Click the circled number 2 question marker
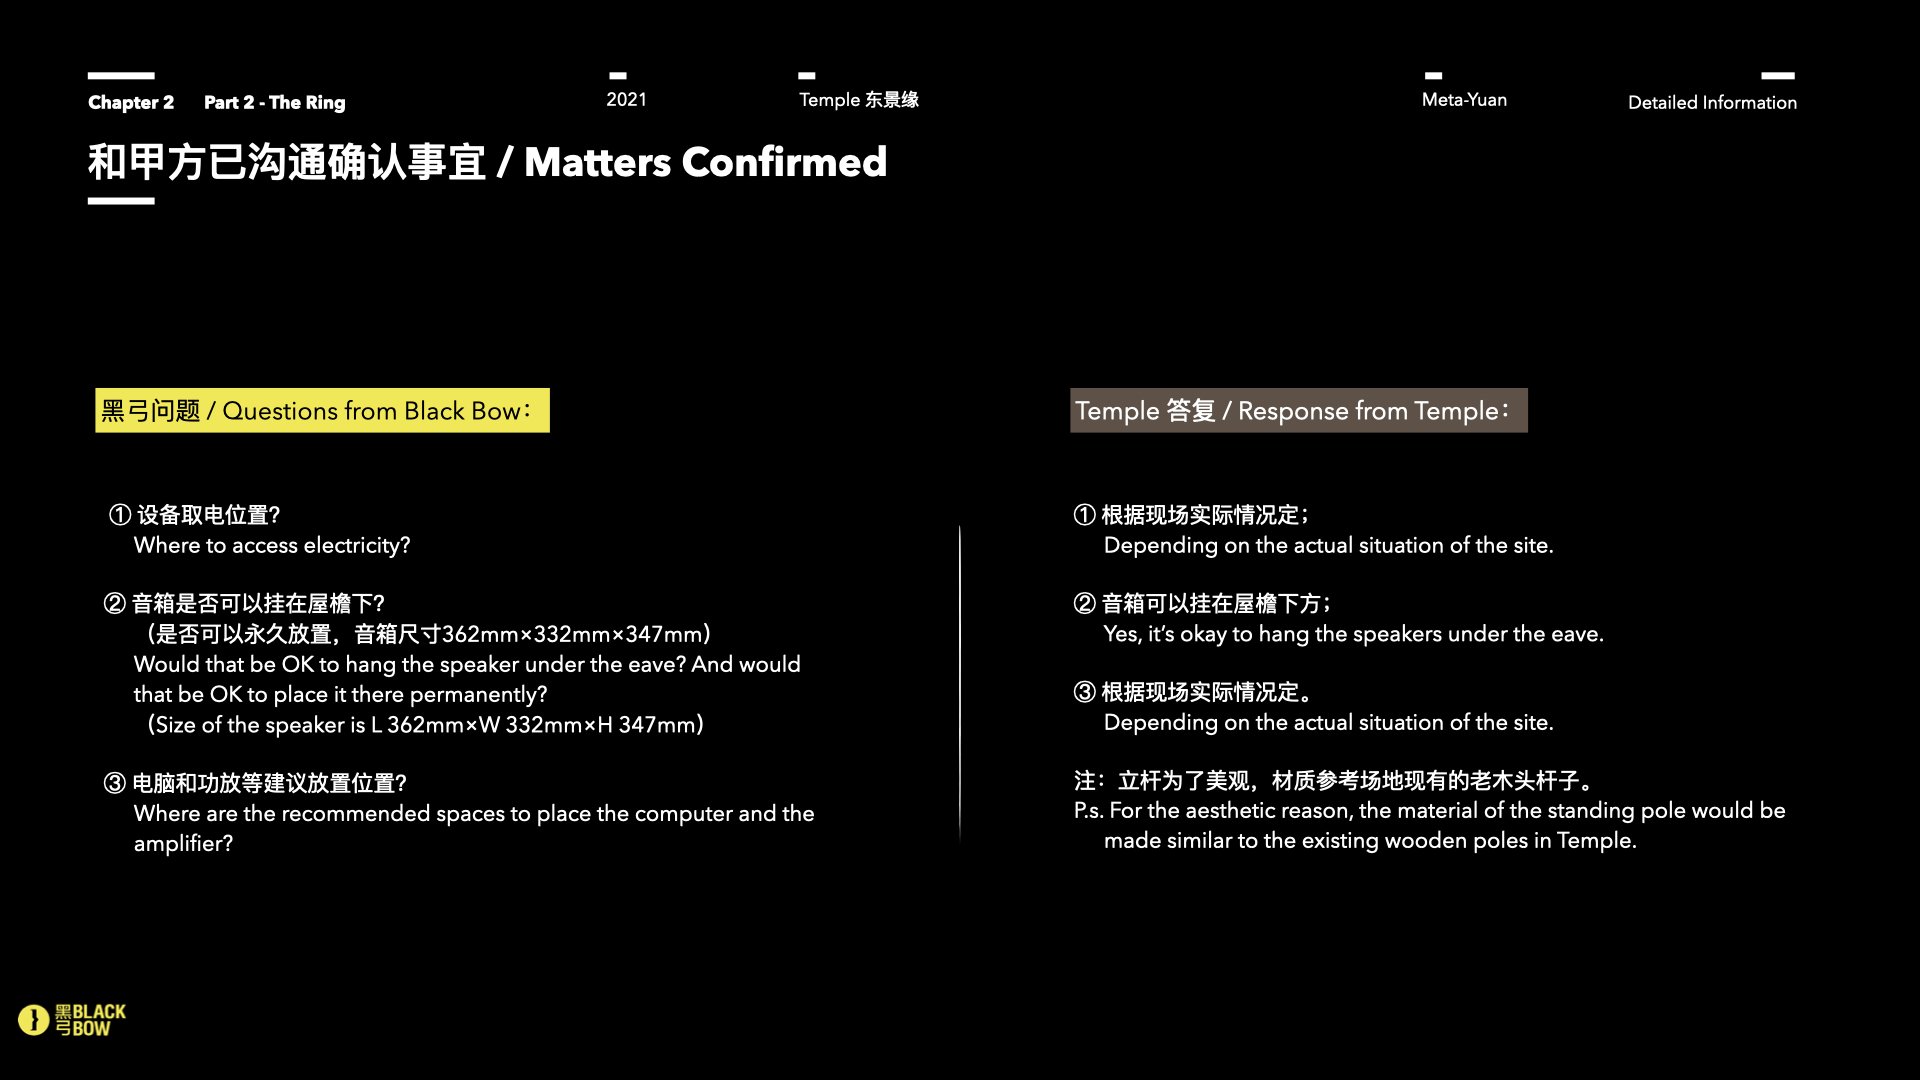Image resolution: width=1920 pixels, height=1080 pixels. point(115,604)
